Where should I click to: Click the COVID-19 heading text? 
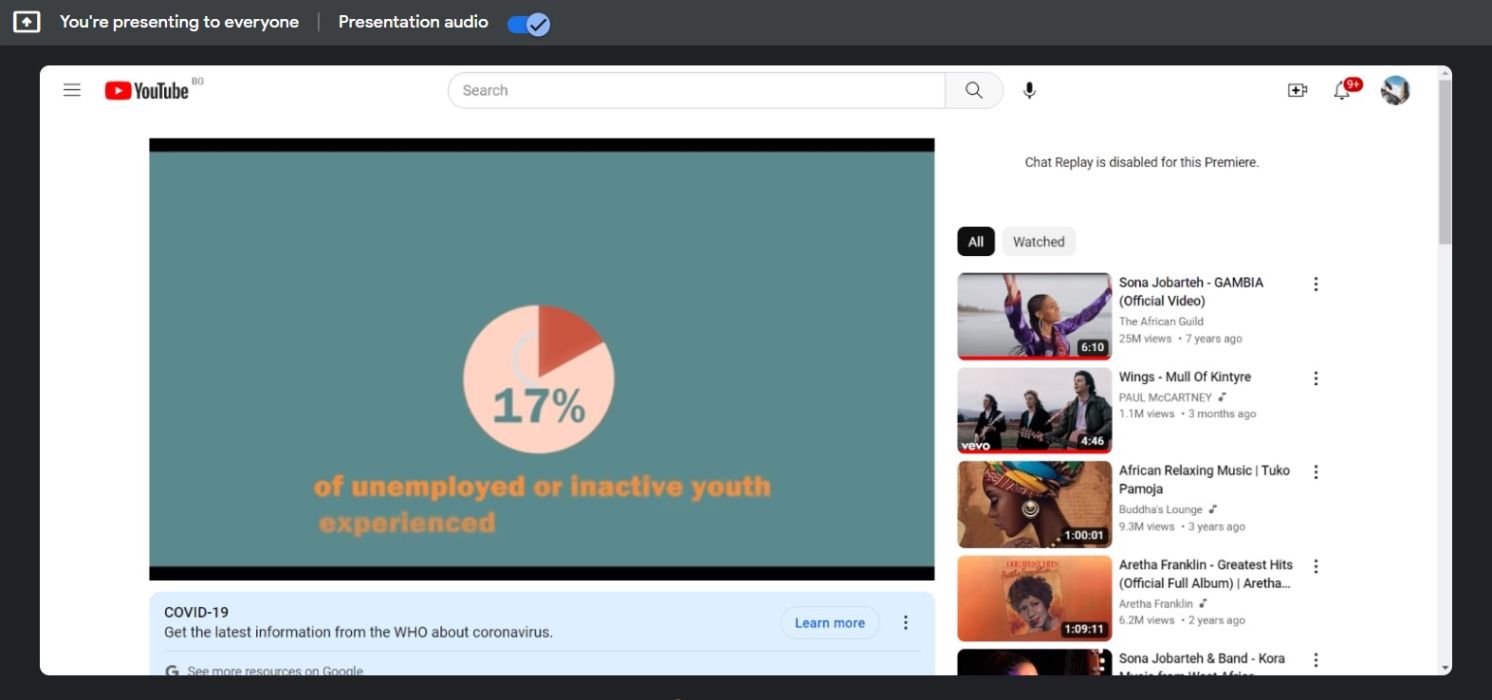(x=196, y=612)
